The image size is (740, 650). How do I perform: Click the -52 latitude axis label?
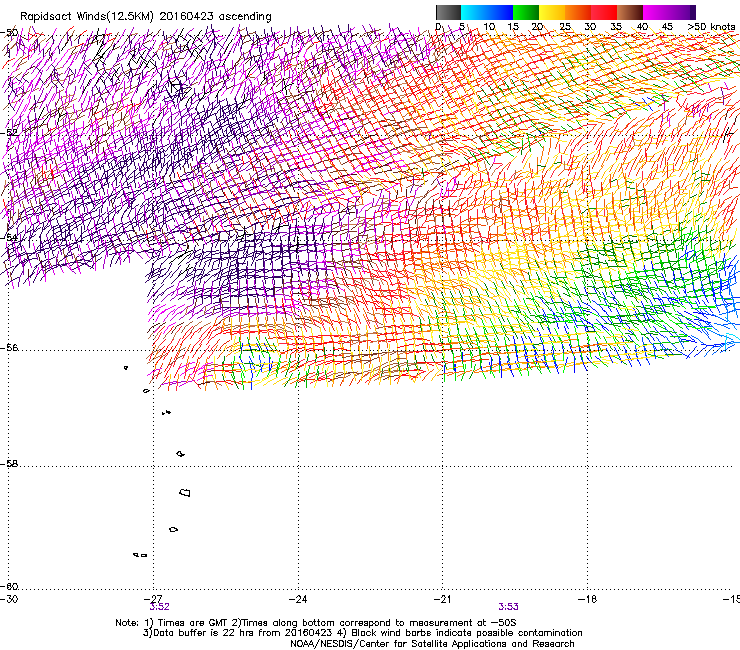pos(9,133)
